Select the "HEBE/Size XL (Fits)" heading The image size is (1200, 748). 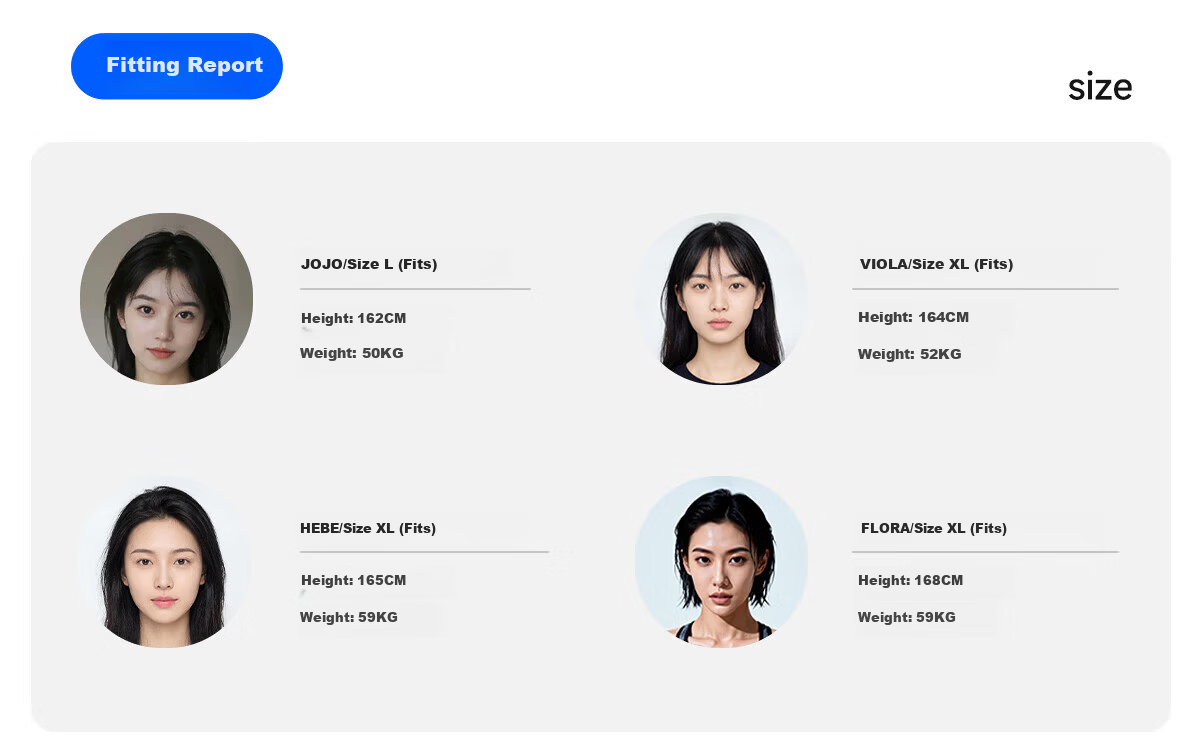point(368,528)
